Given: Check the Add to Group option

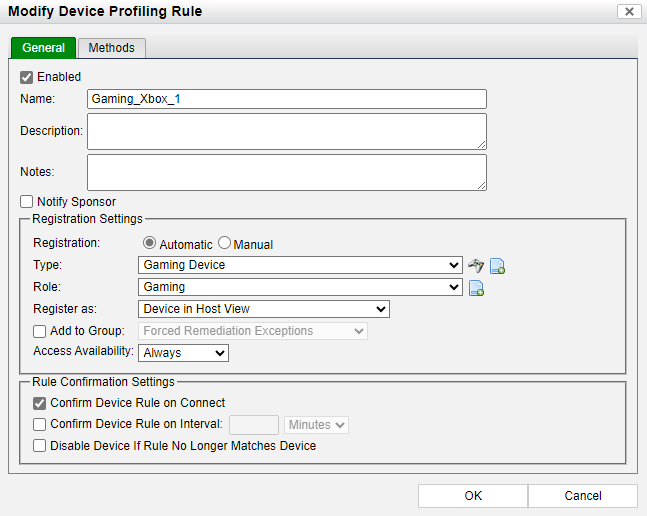Looking at the screenshot, I should pyautogui.click(x=40, y=331).
